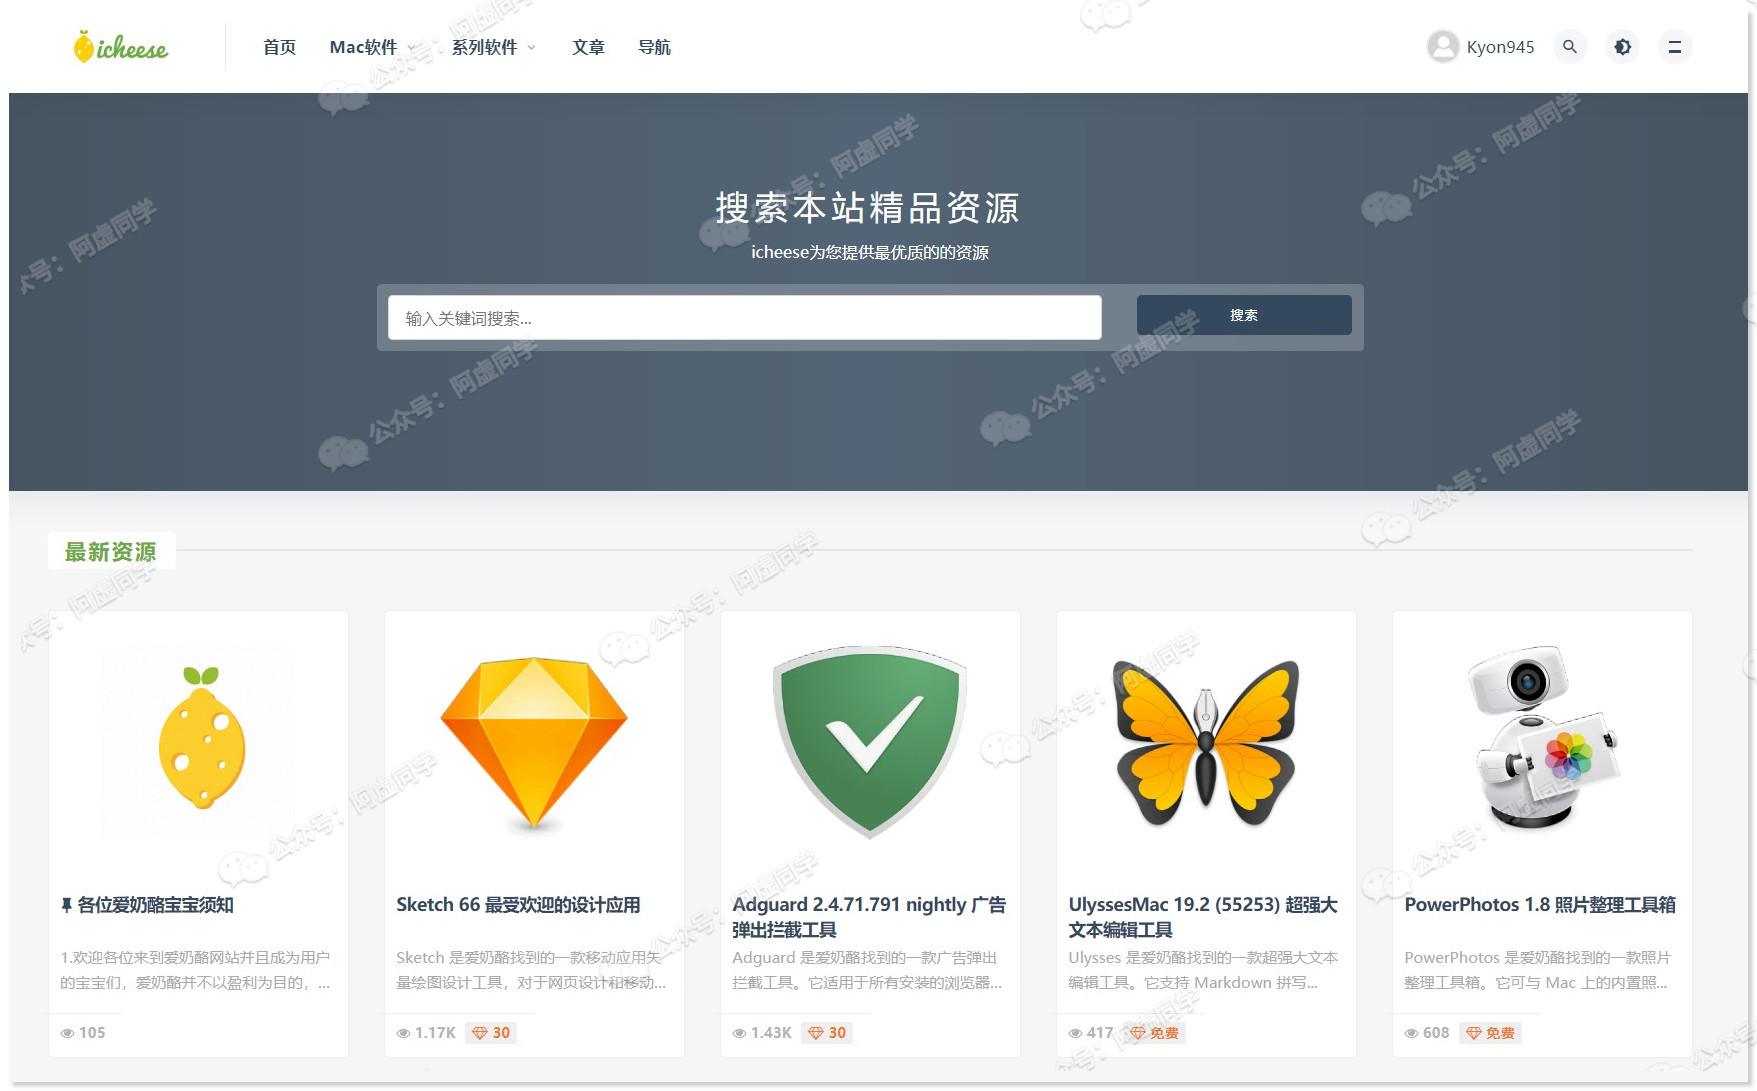Expand the 系列软件 dropdown chevron
1757x1091 pixels.
pos(531,47)
